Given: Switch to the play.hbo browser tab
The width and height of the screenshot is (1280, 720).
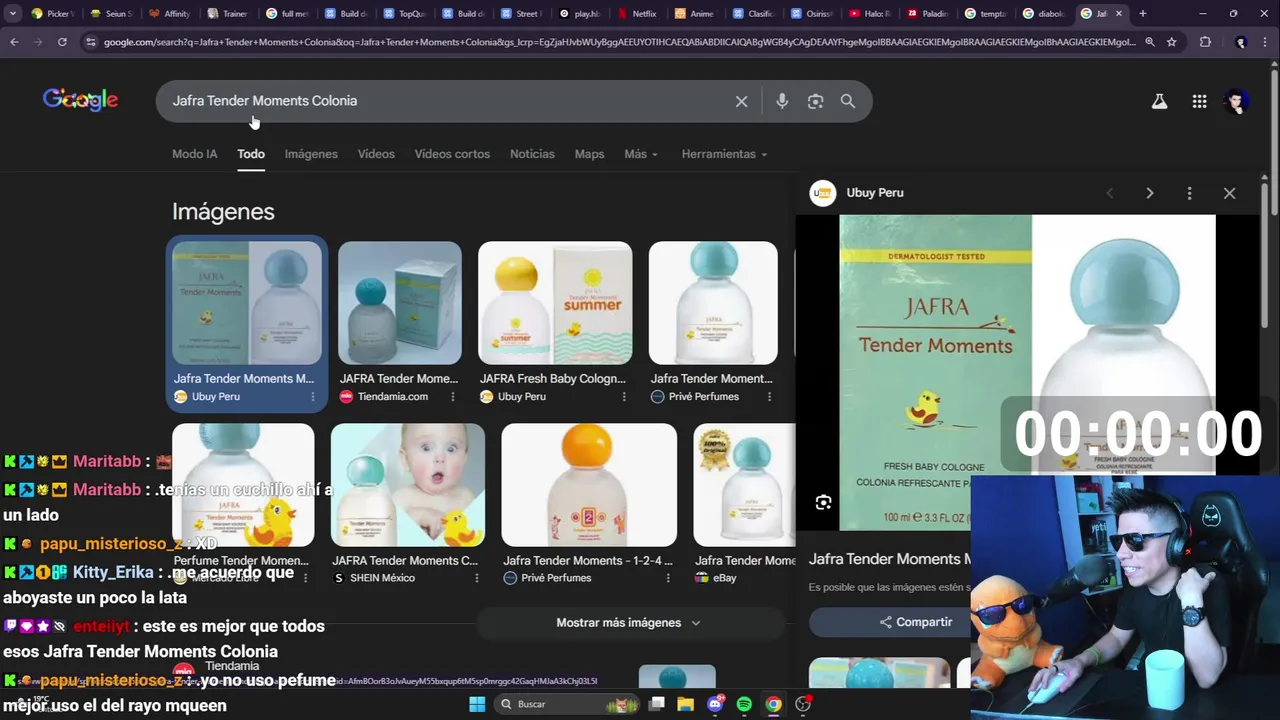Looking at the screenshot, I should (579, 14).
